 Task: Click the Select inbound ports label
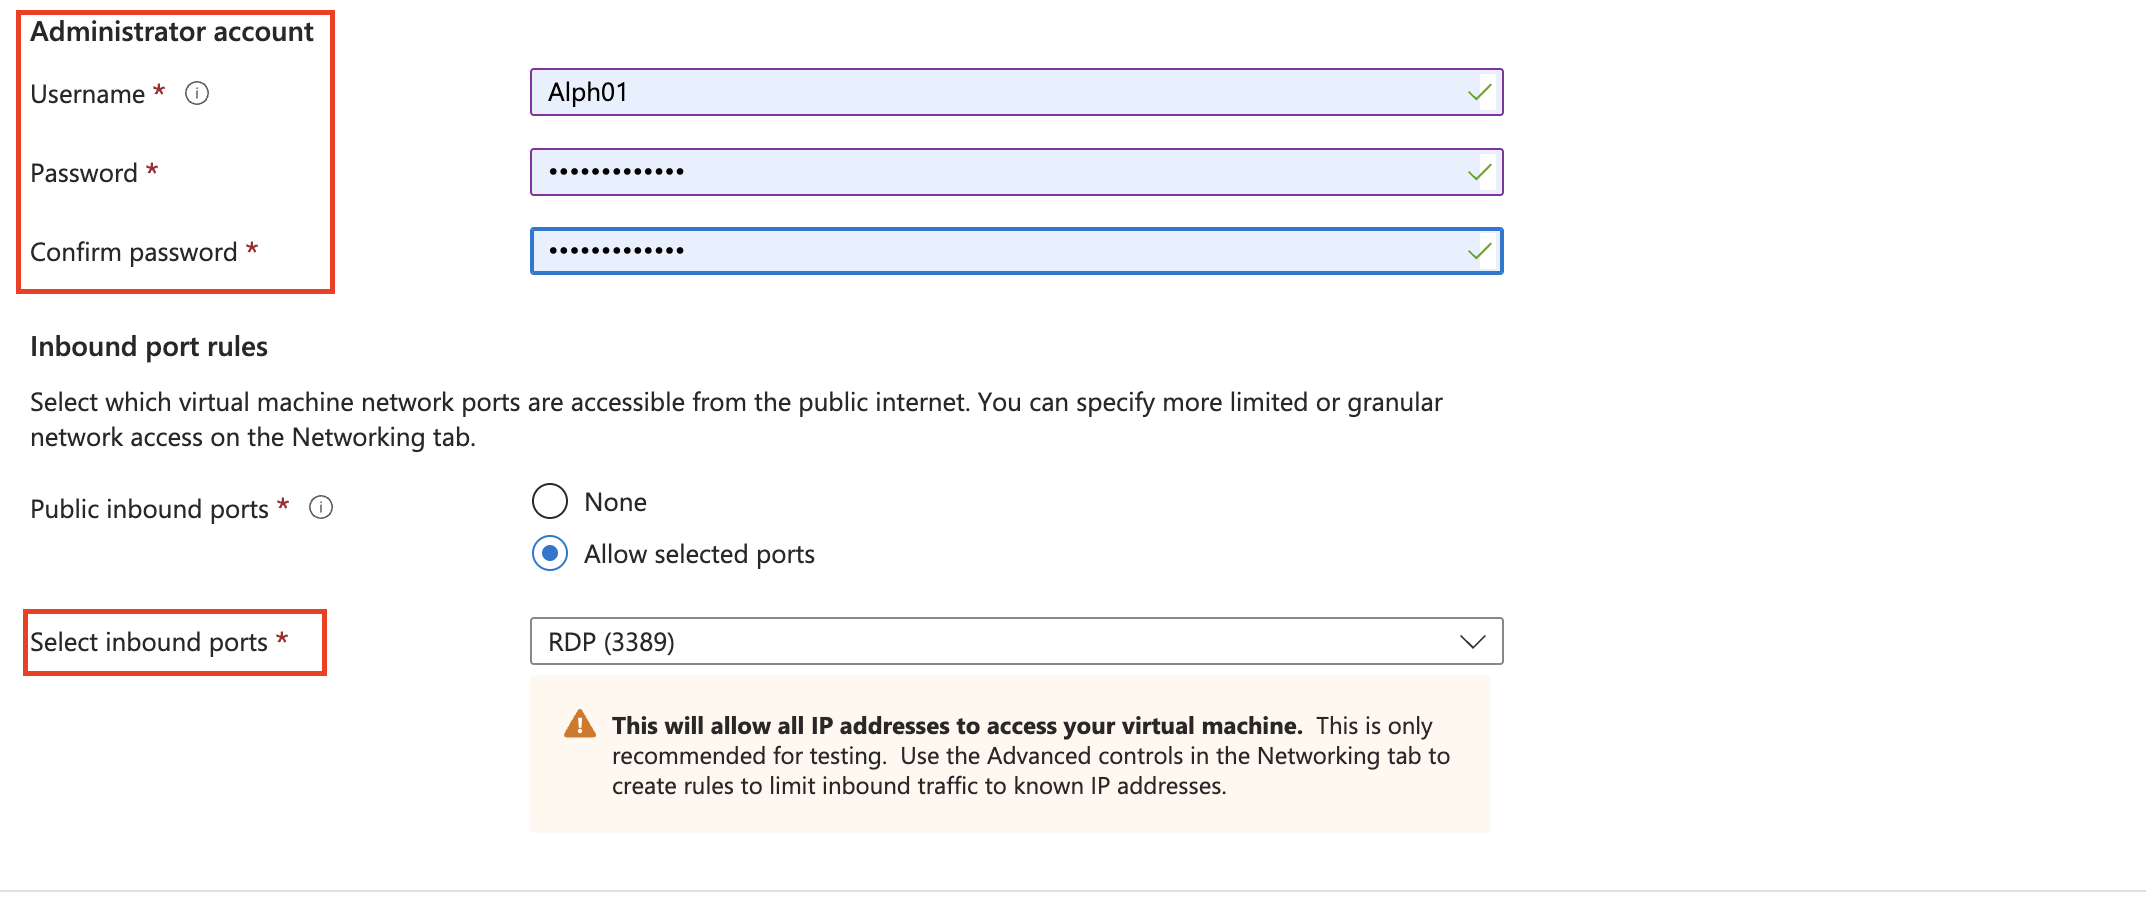point(149,642)
